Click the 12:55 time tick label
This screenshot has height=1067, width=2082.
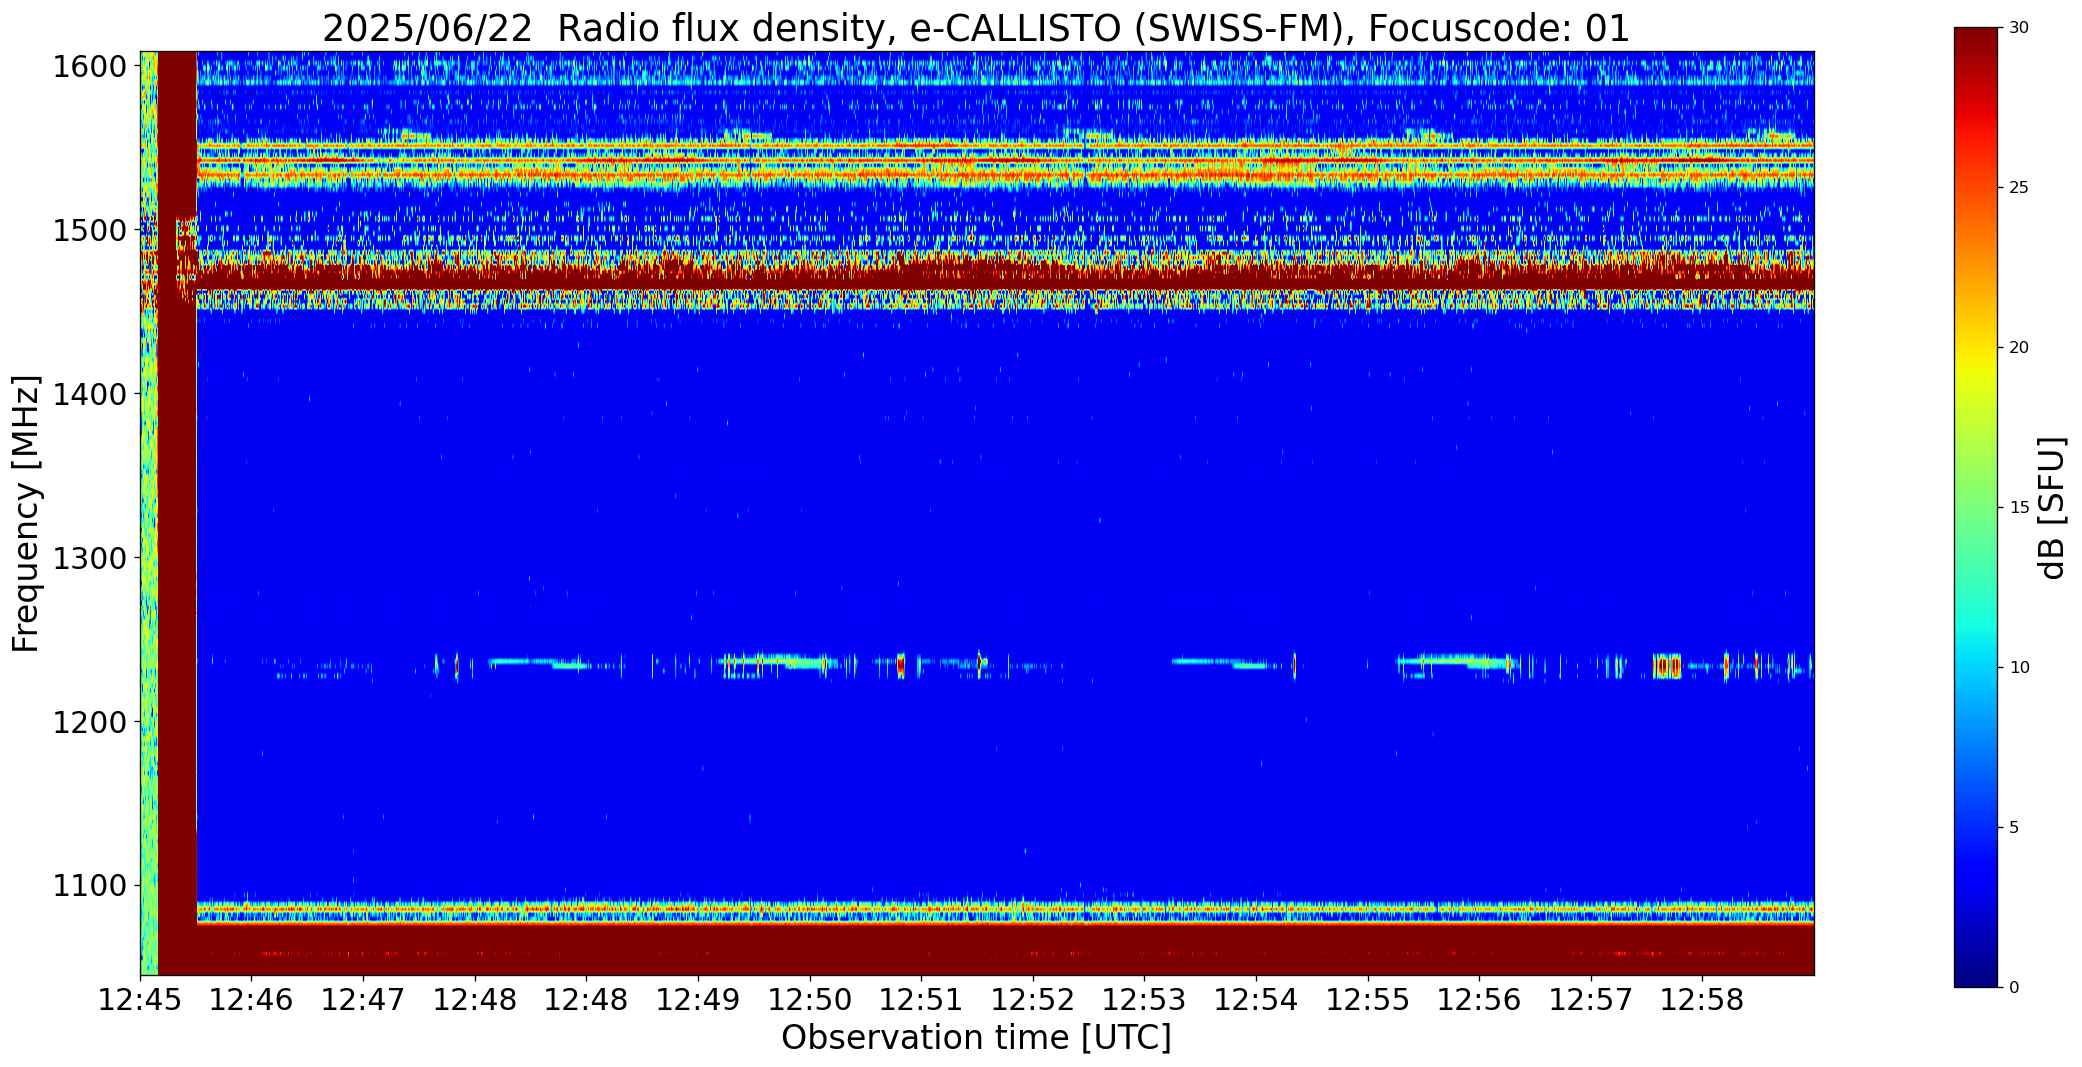1367,1000
